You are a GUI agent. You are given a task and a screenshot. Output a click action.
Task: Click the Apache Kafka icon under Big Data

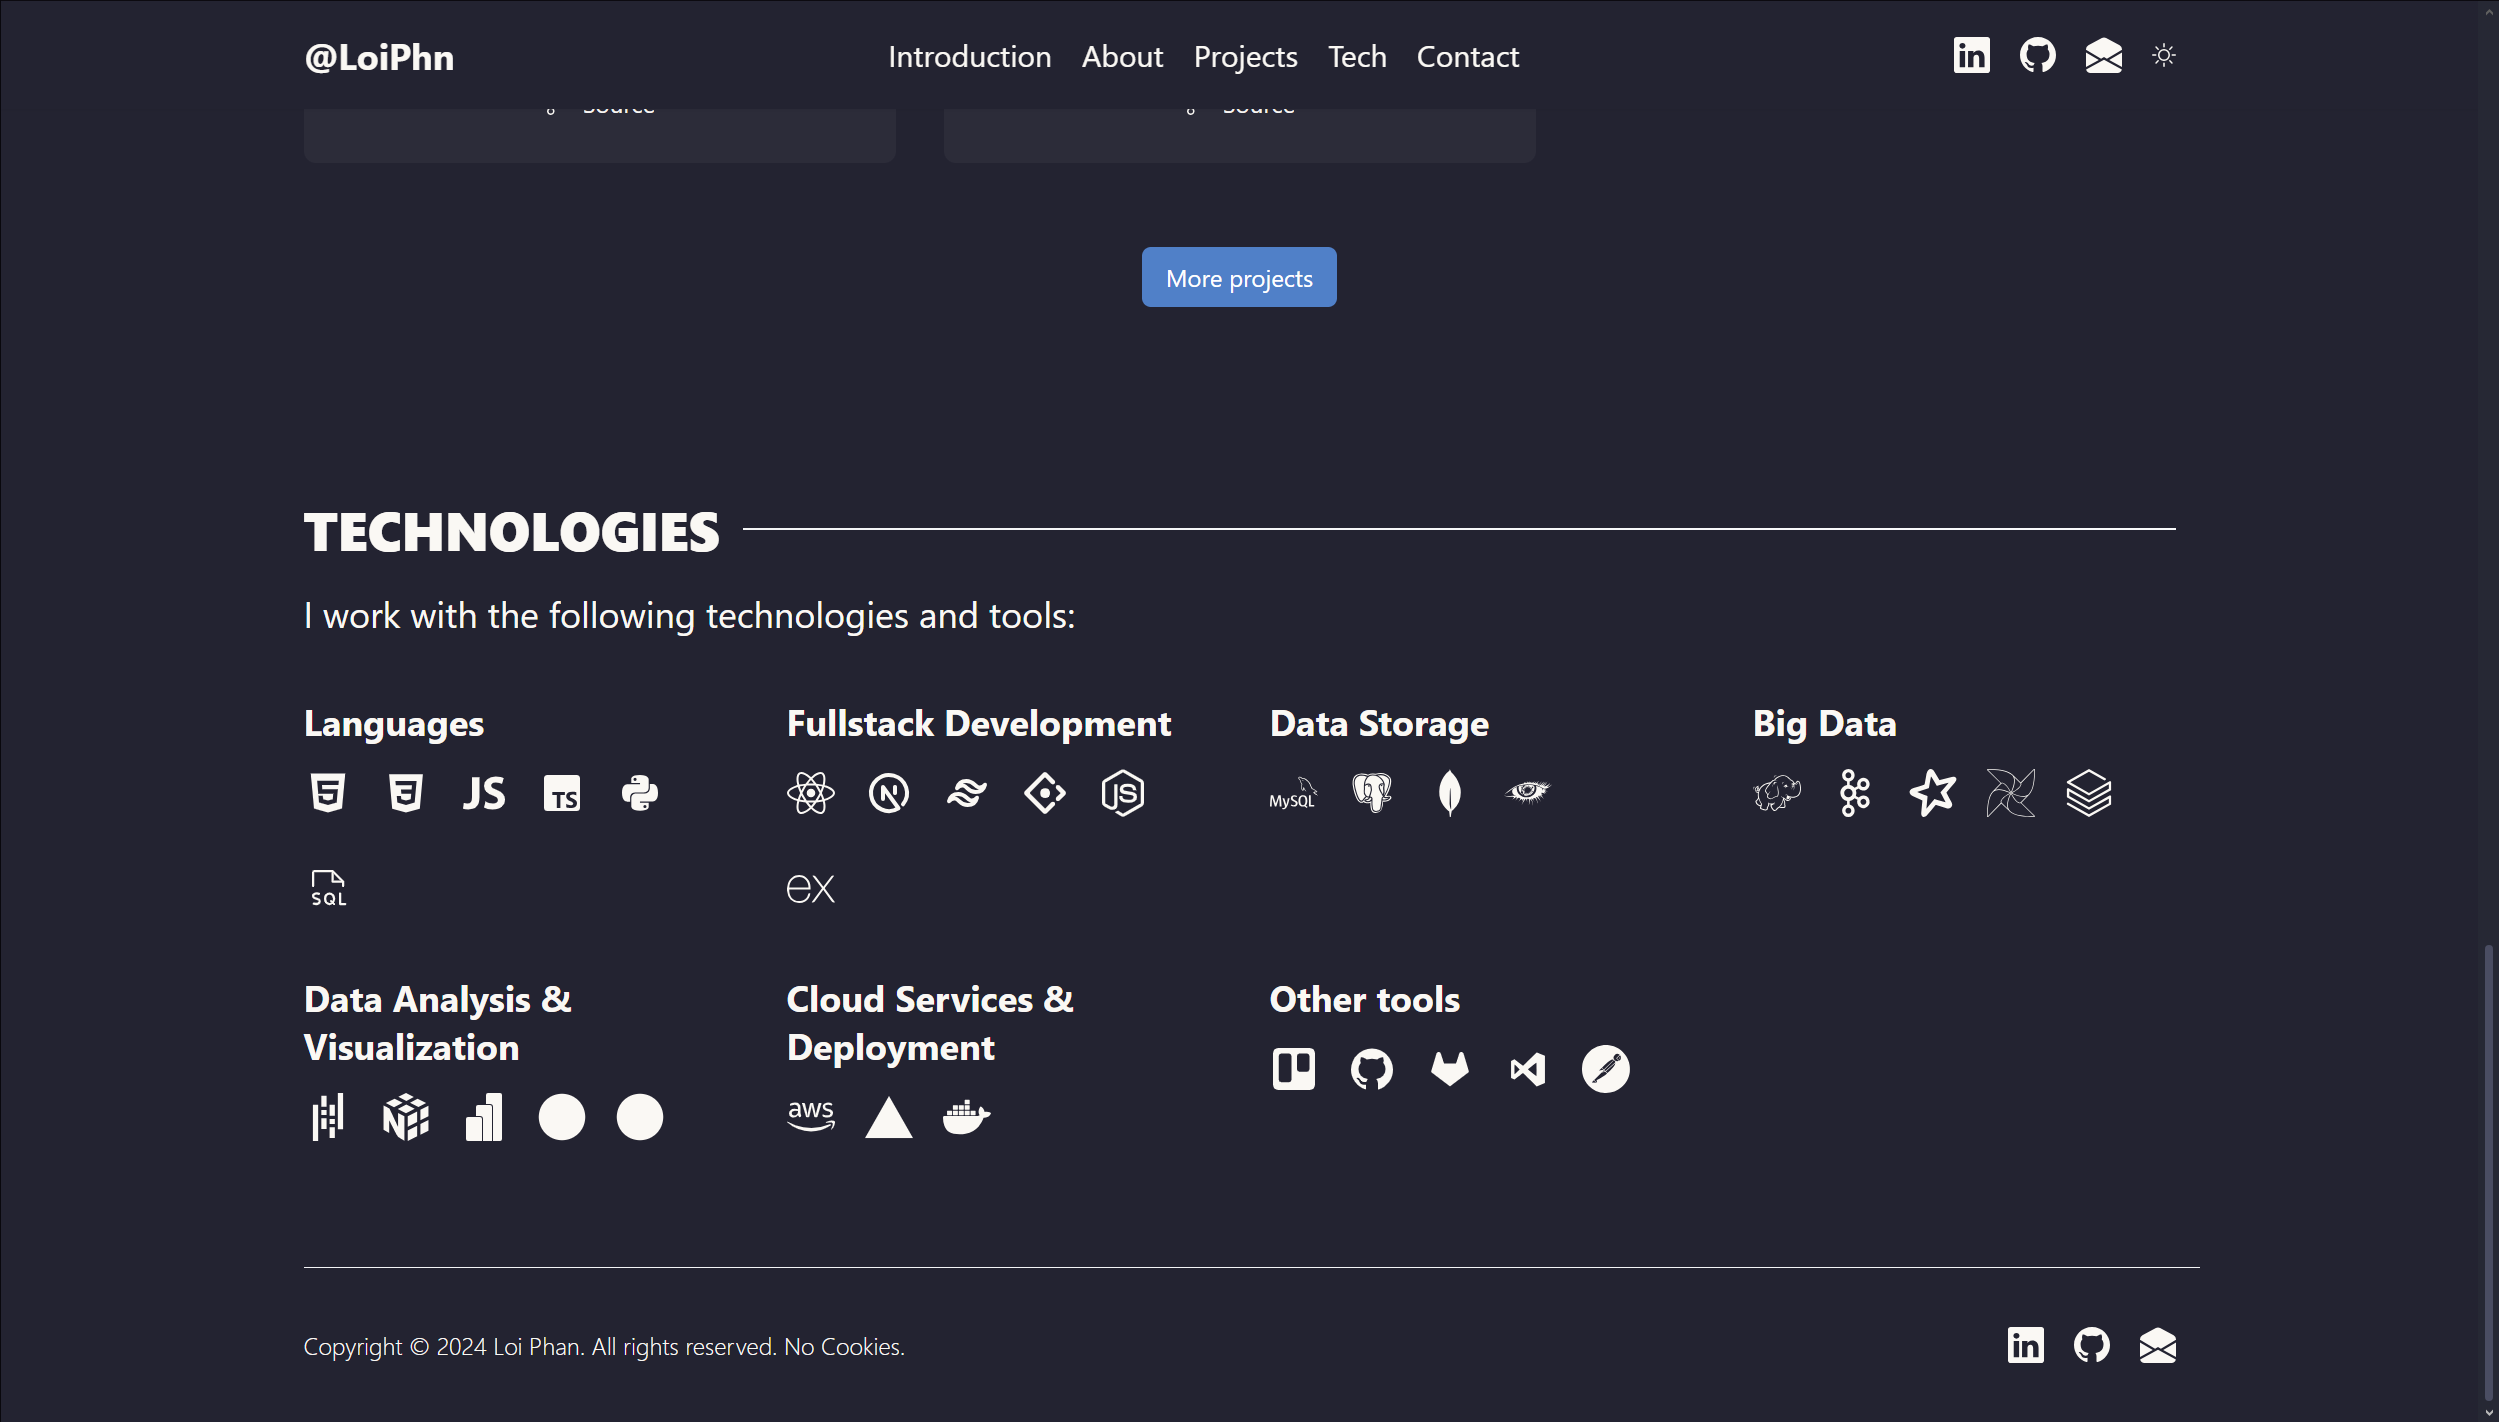(x=1854, y=794)
